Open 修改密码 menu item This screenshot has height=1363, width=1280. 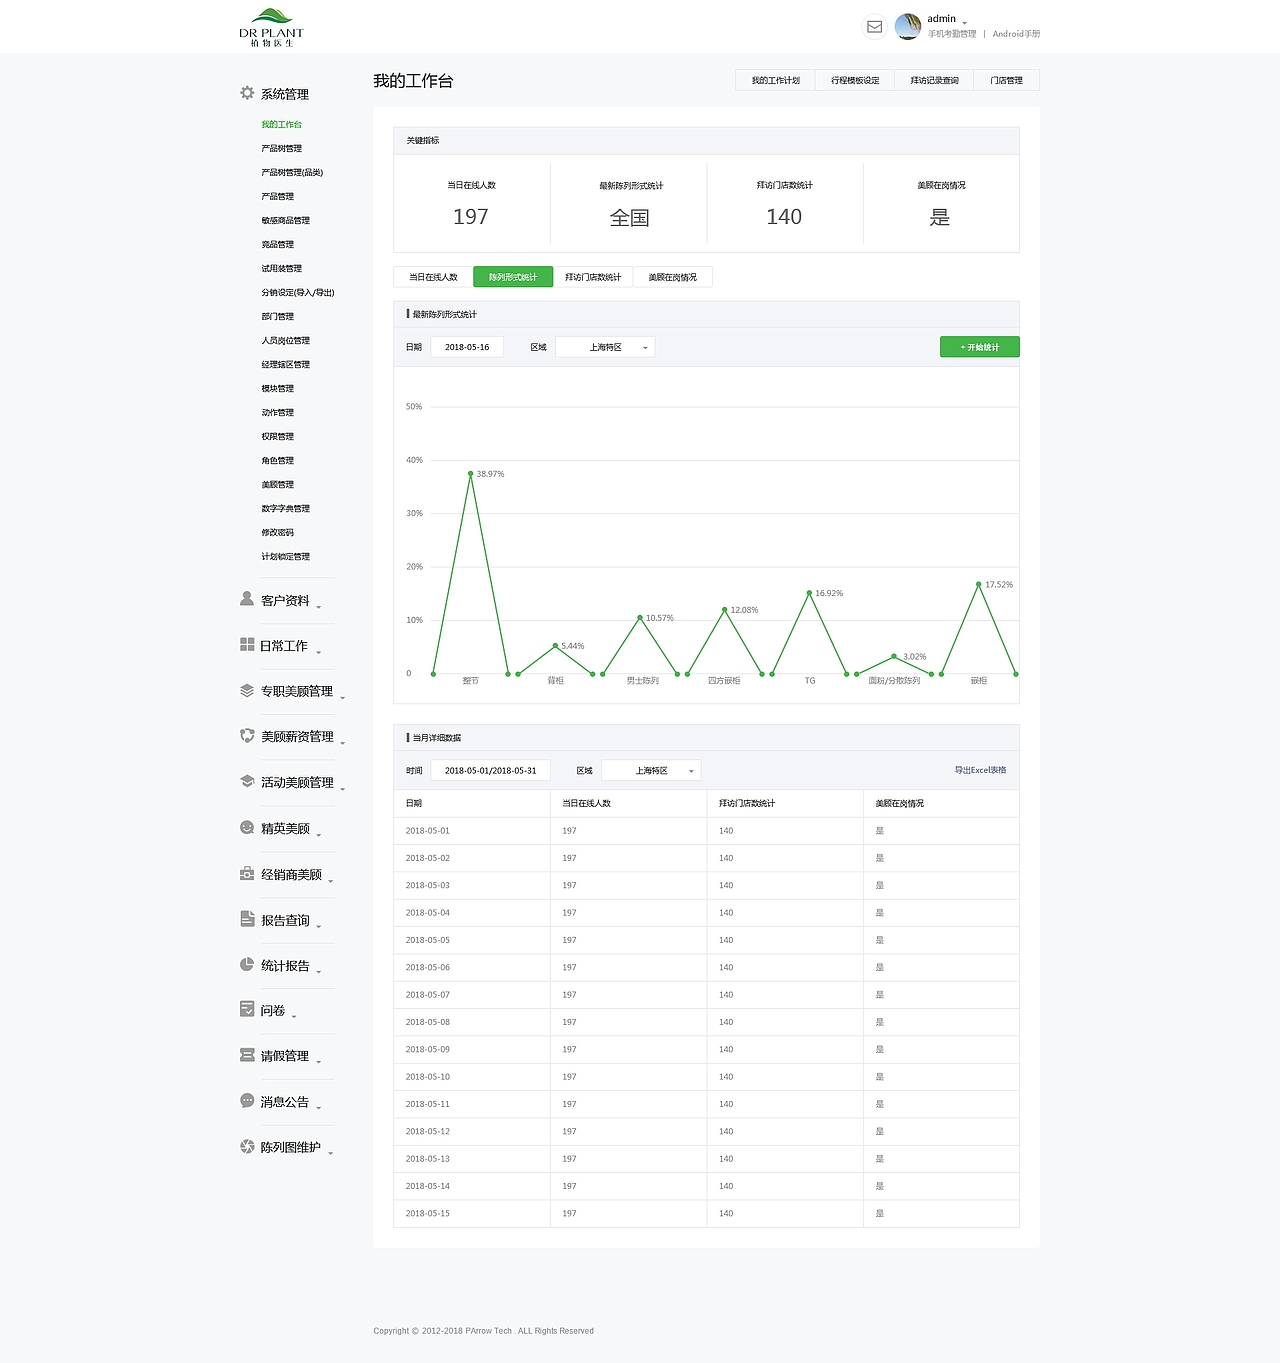tap(277, 532)
